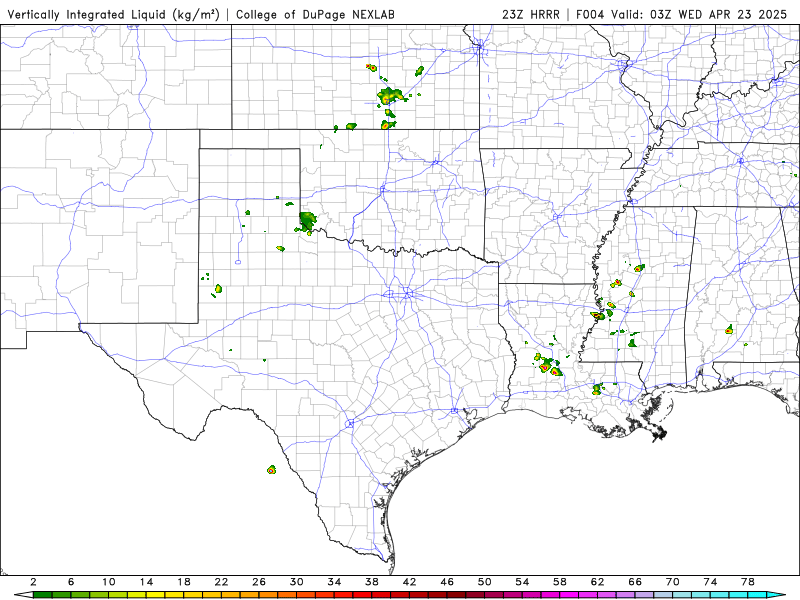Click the isolated storm cell south of the Texas-Mexico border
This screenshot has width=800, height=600.
[271, 470]
